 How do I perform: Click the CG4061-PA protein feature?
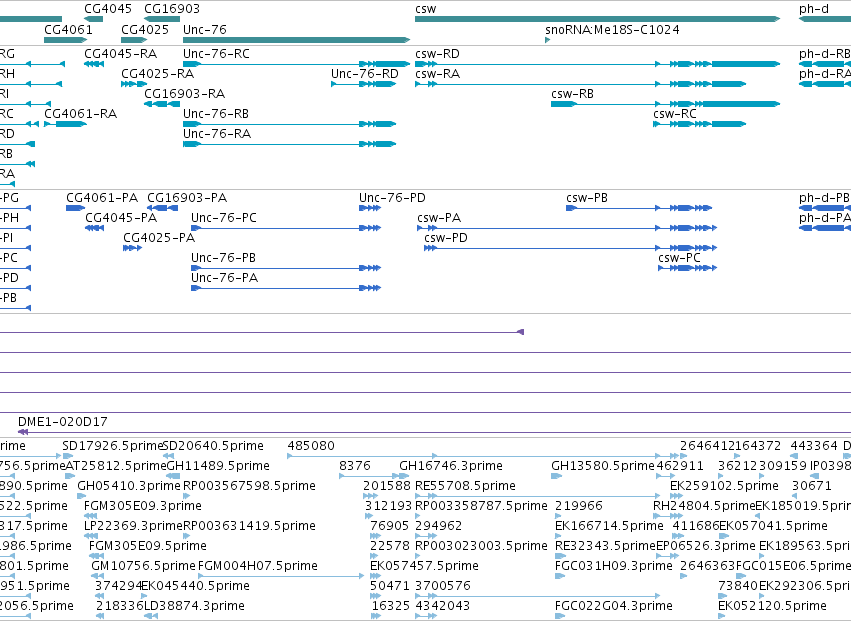75,208
